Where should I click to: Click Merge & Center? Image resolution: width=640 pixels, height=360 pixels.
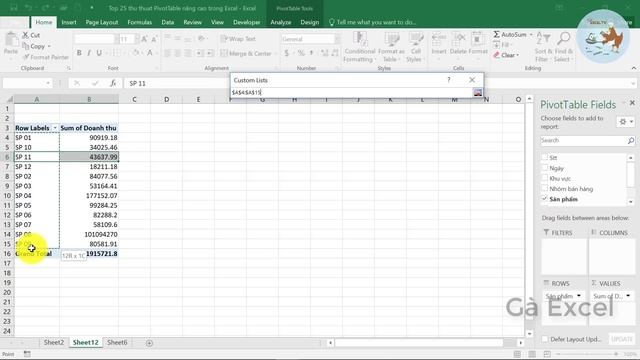tap(246, 53)
